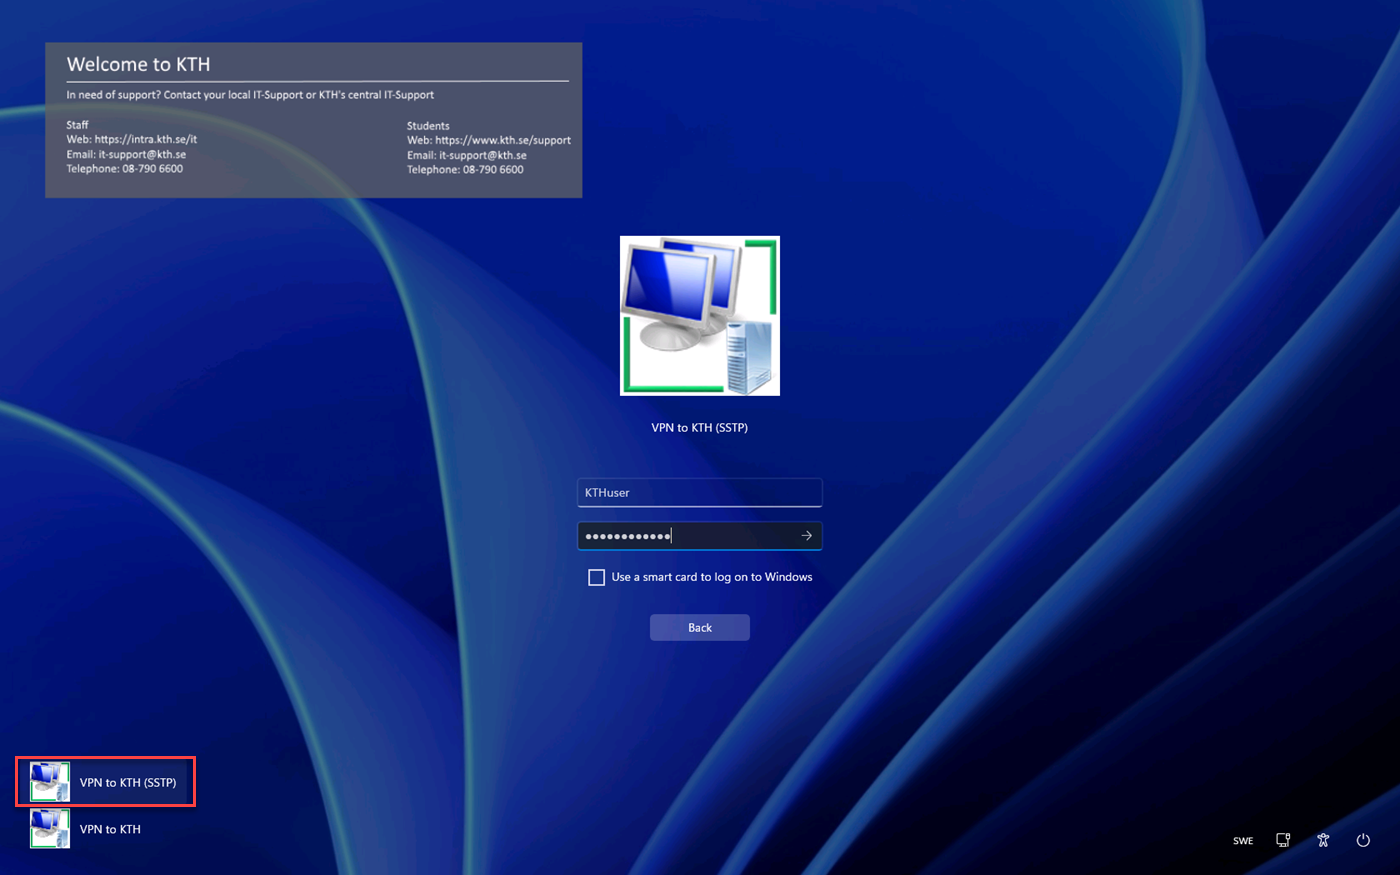Screen dimensions: 1400x875
Task: Click 'Use a smart card to log on' label
Action: (712, 577)
